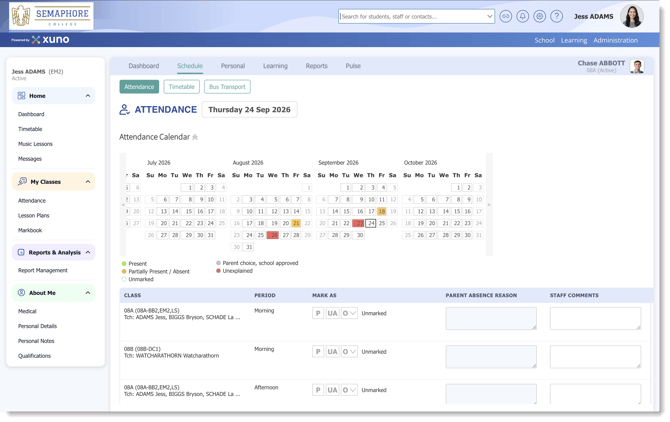Click the About Me person icon

point(21,293)
